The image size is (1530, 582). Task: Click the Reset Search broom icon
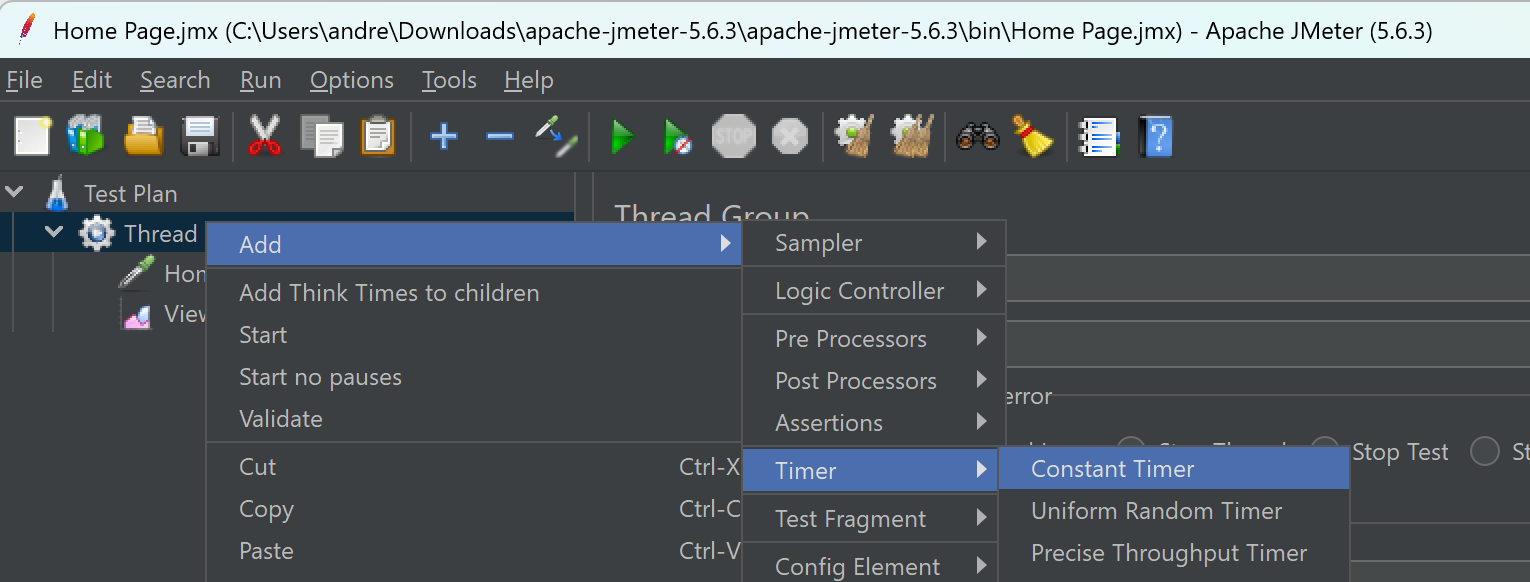click(1032, 135)
